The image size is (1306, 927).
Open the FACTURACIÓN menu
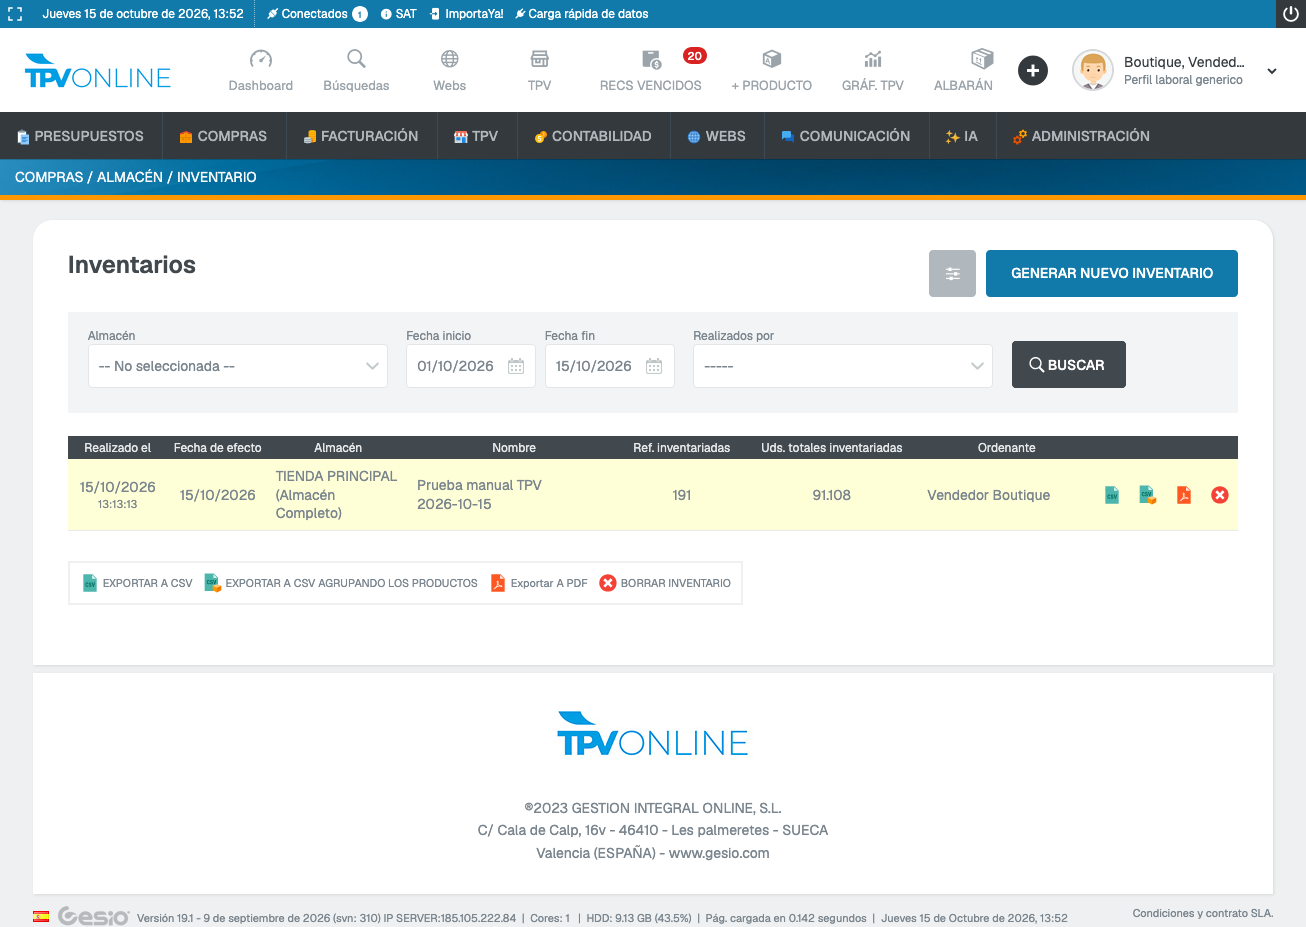click(361, 136)
